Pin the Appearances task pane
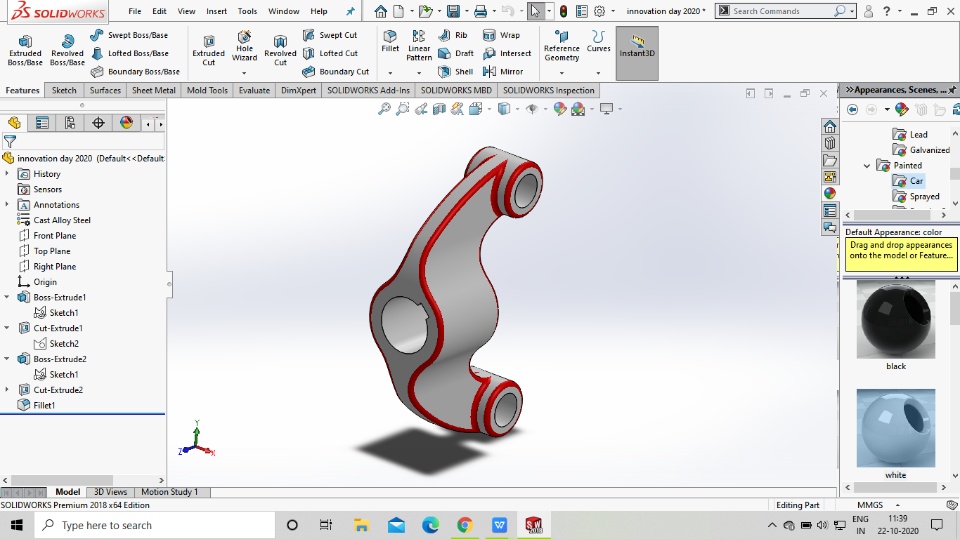The height and width of the screenshot is (539, 960). click(x=951, y=89)
